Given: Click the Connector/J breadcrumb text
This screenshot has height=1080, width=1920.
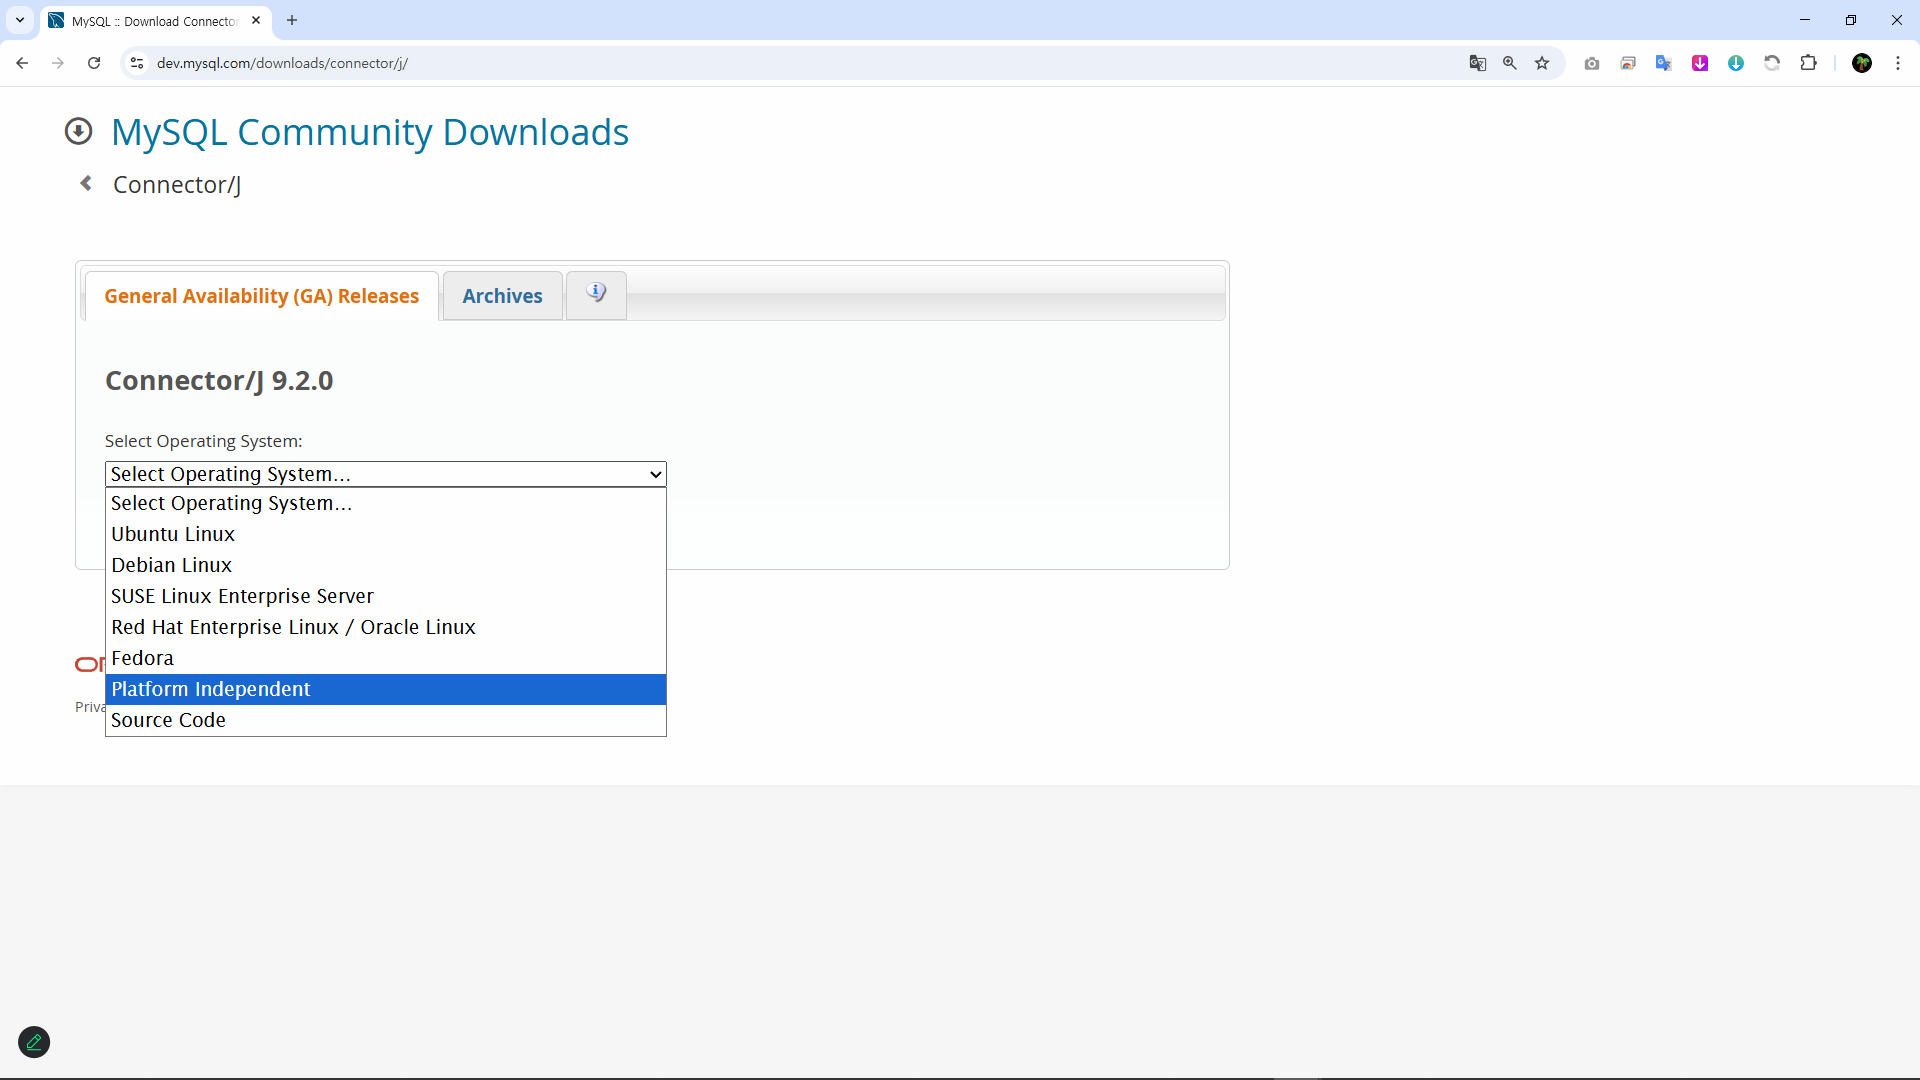Looking at the screenshot, I should (177, 185).
